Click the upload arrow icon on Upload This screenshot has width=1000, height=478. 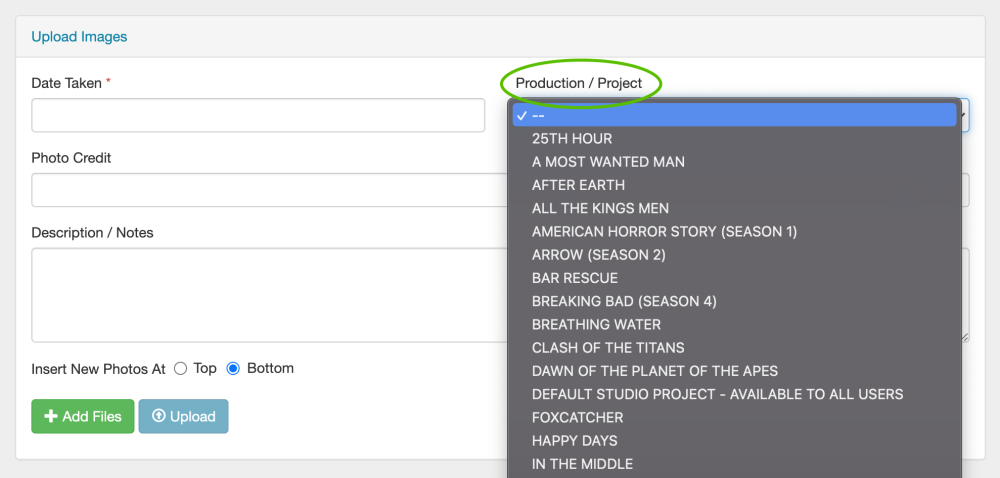point(158,416)
